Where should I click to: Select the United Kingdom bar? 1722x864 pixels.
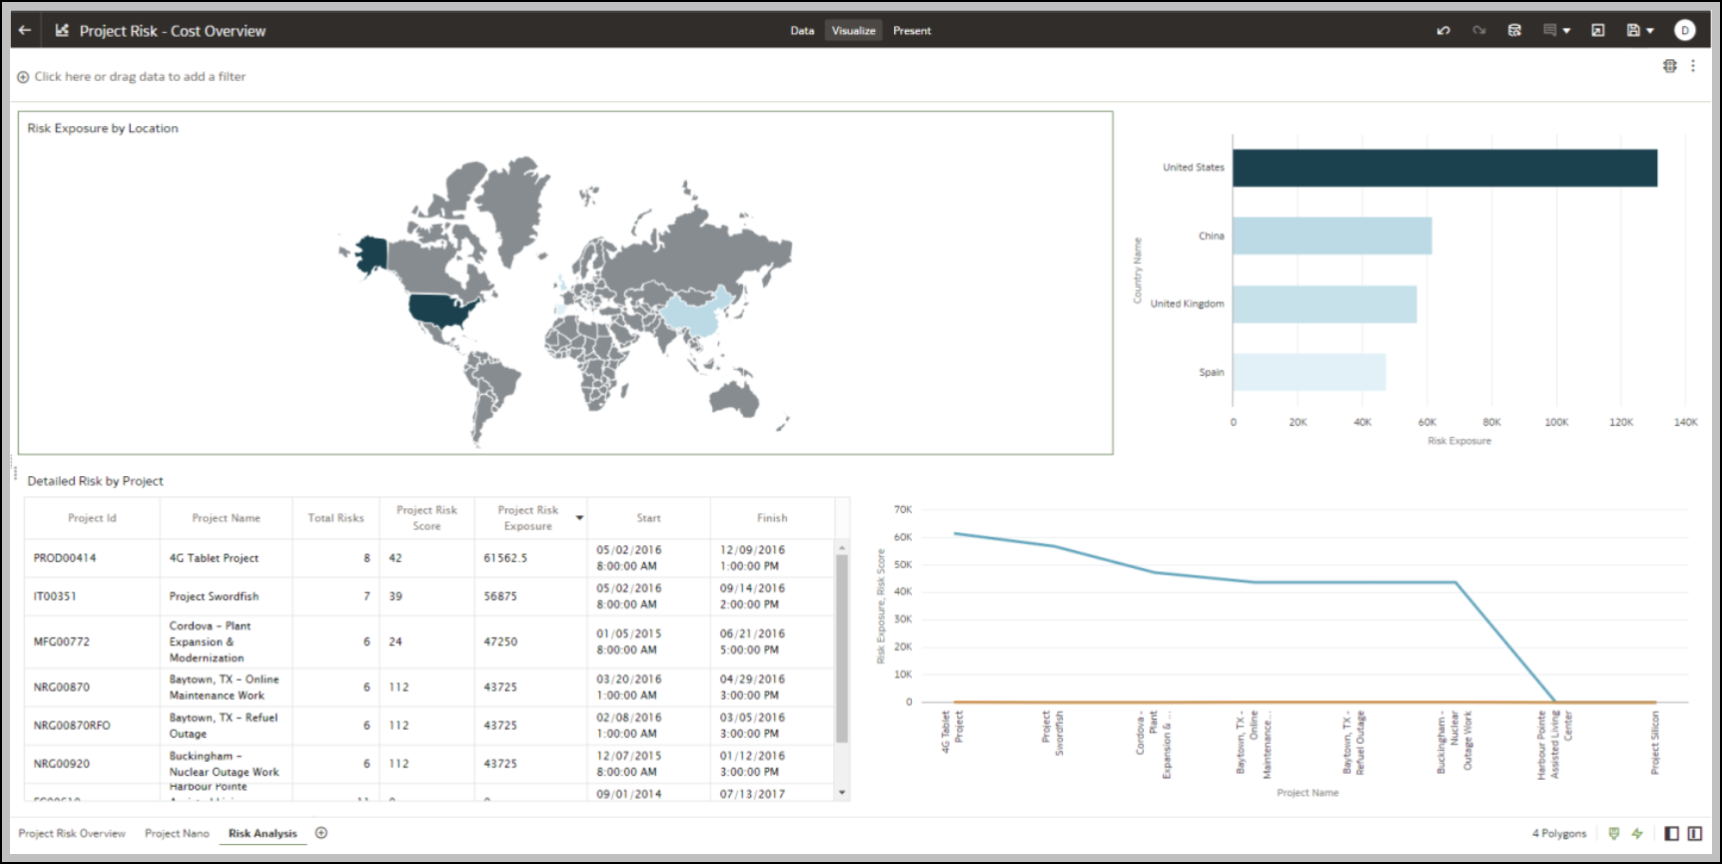(x=1325, y=304)
